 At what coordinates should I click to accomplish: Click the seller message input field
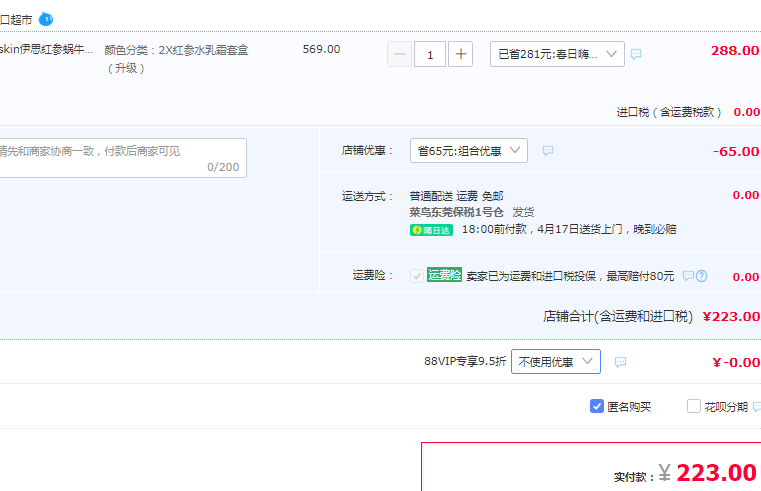pos(123,158)
